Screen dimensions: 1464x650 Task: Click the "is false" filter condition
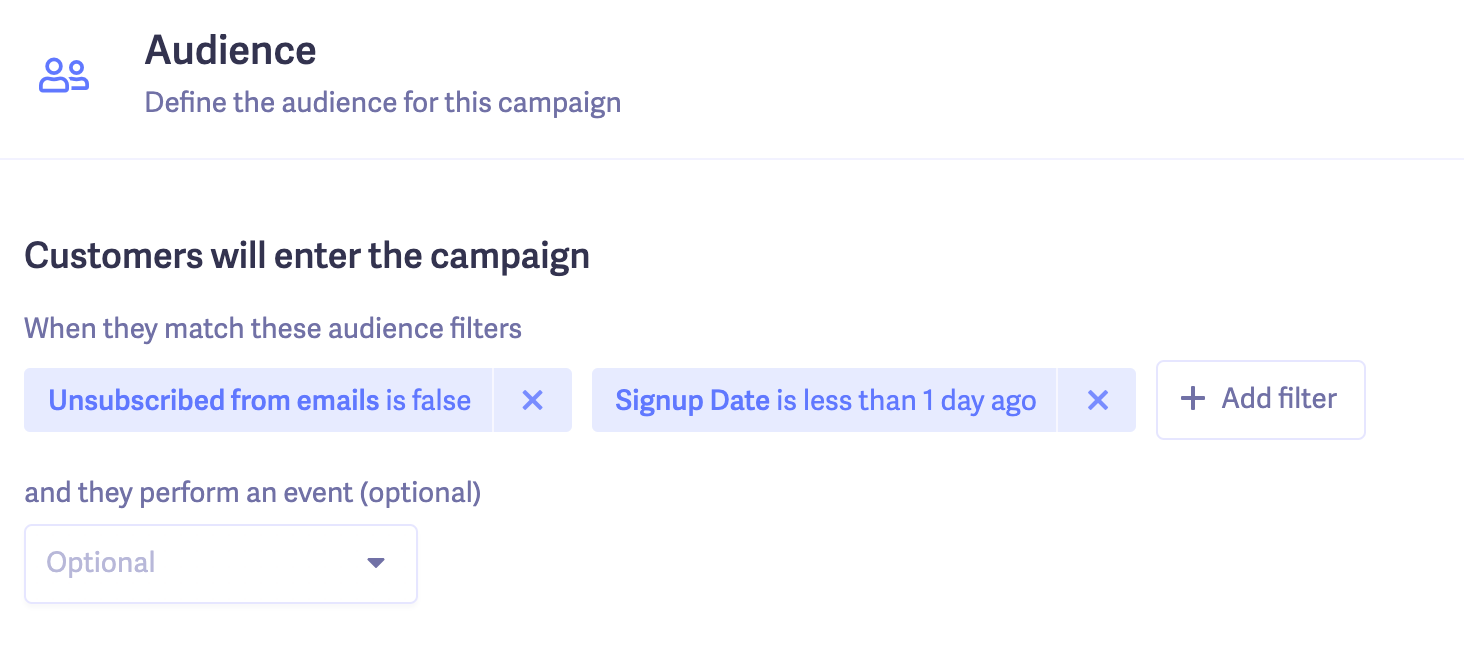(x=429, y=401)
